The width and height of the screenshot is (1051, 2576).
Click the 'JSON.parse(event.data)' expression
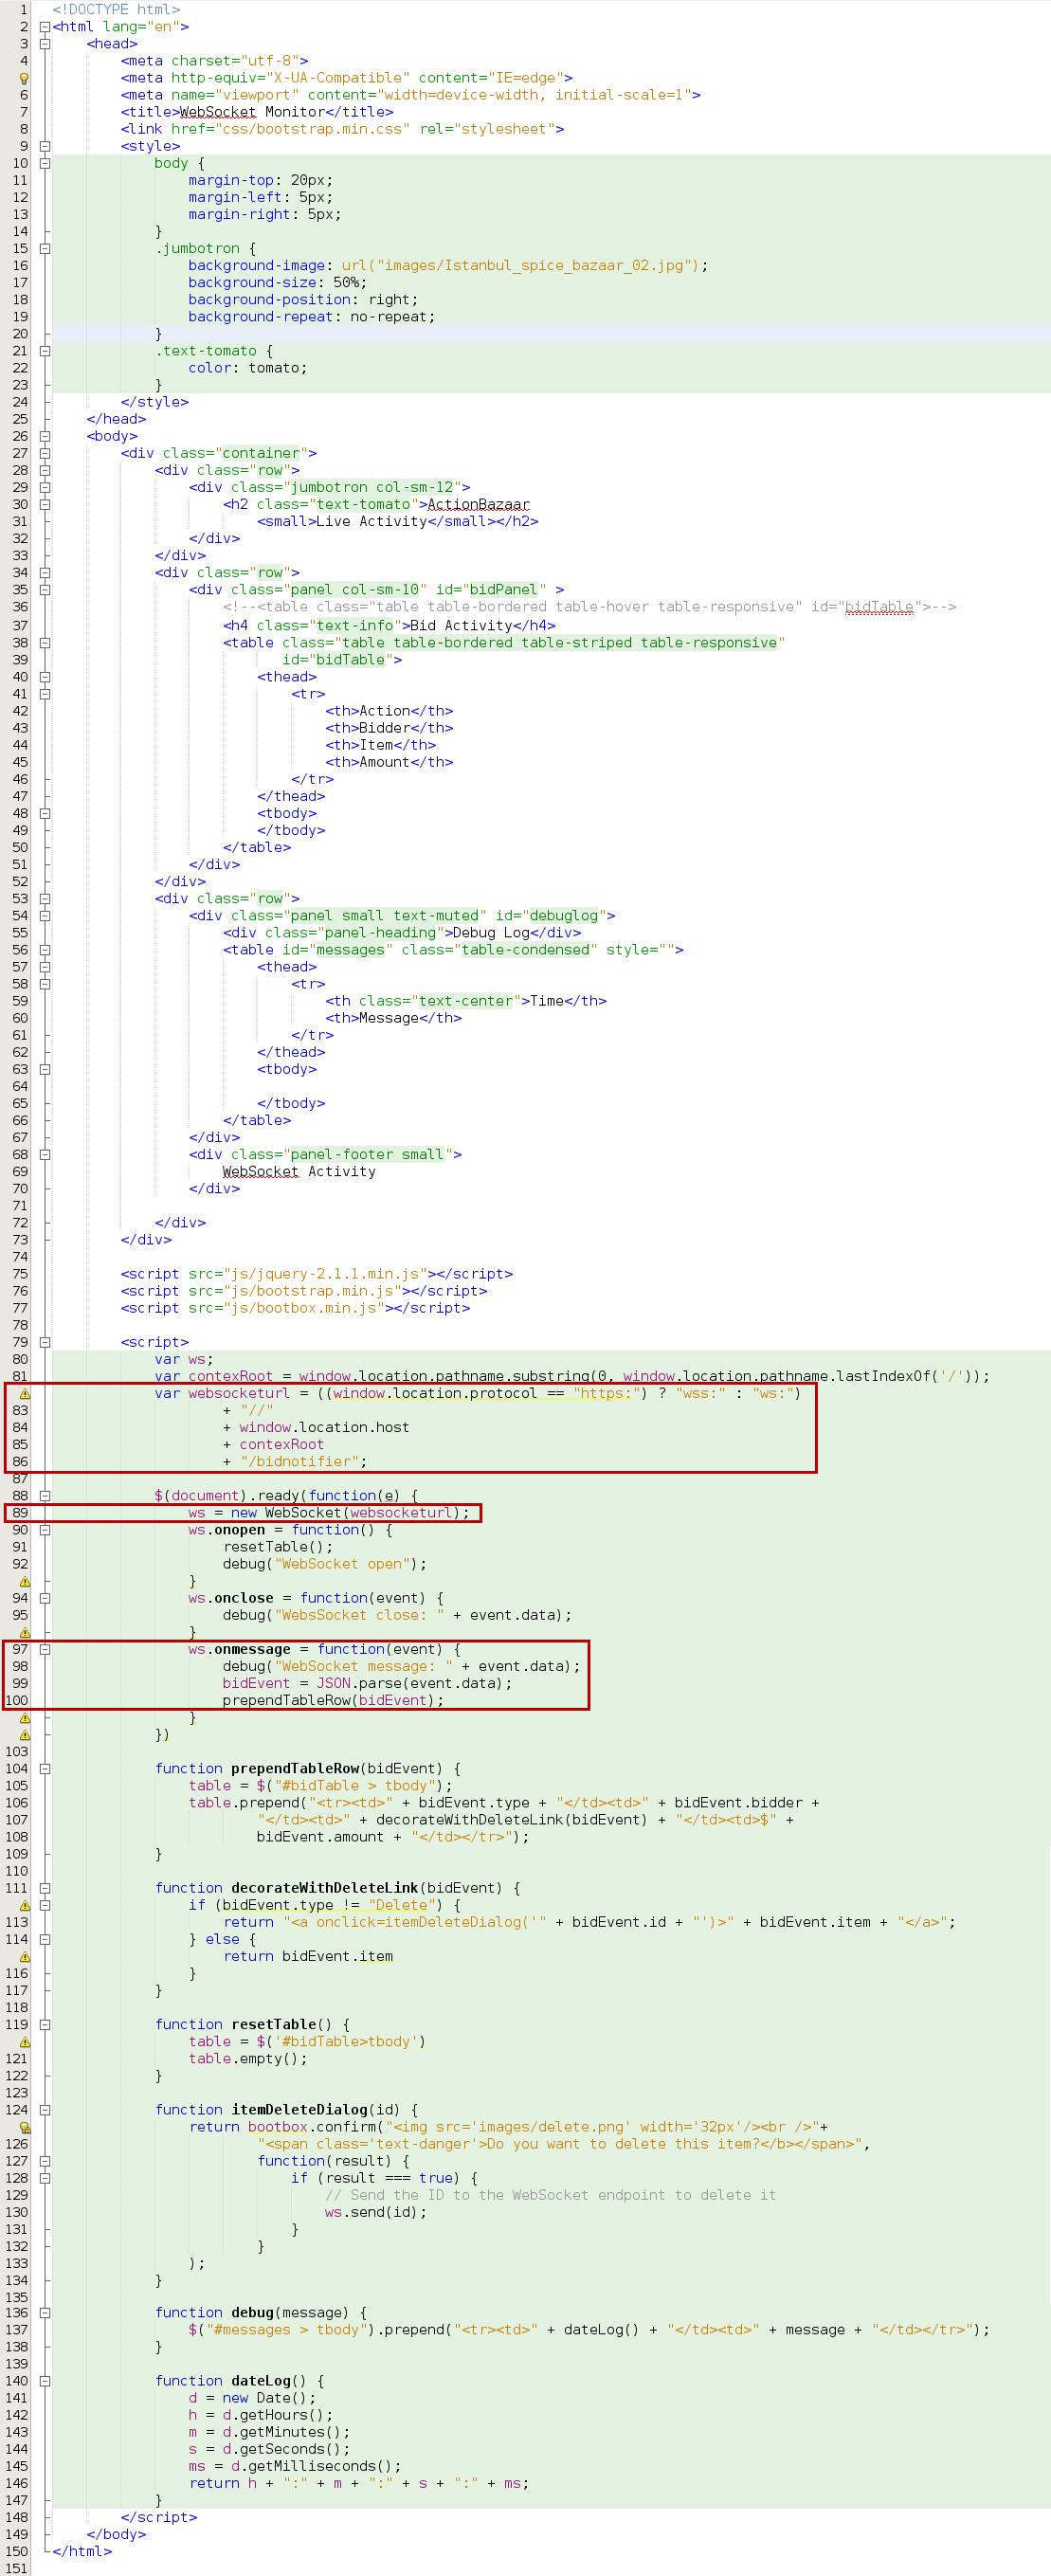pos(410,1684)
